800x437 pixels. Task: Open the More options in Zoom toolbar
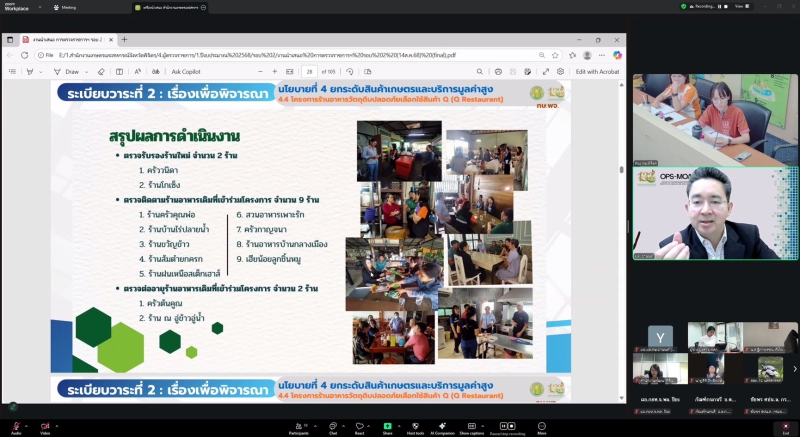coord(542,428)
